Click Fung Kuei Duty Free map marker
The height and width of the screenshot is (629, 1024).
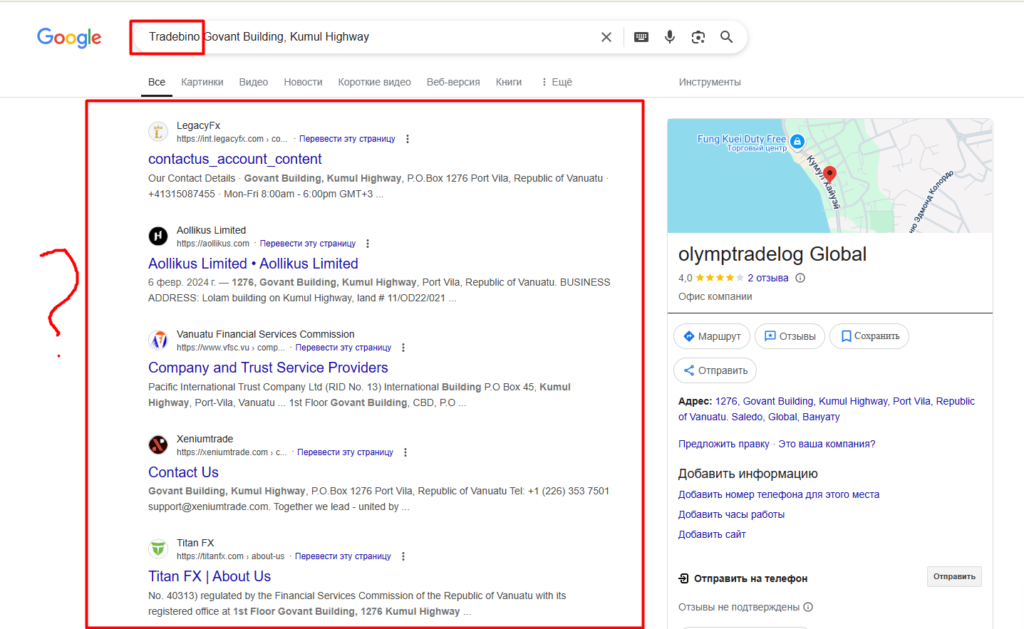point(797,141)
